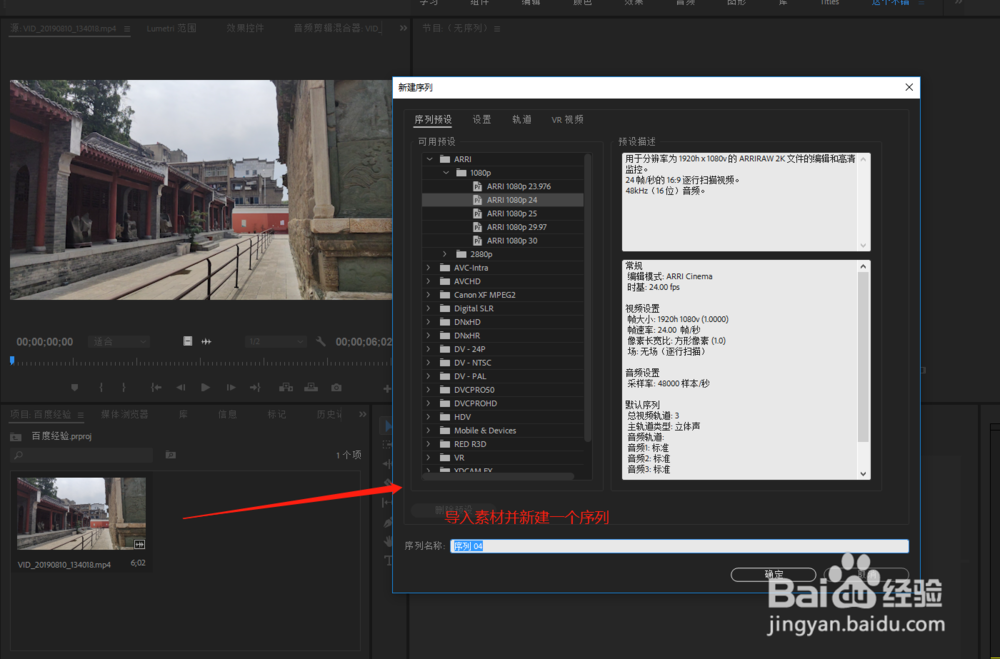1000x659 pixels.
Task: Select the ARRI 1080p 30 preset
Action: point(503,241)
